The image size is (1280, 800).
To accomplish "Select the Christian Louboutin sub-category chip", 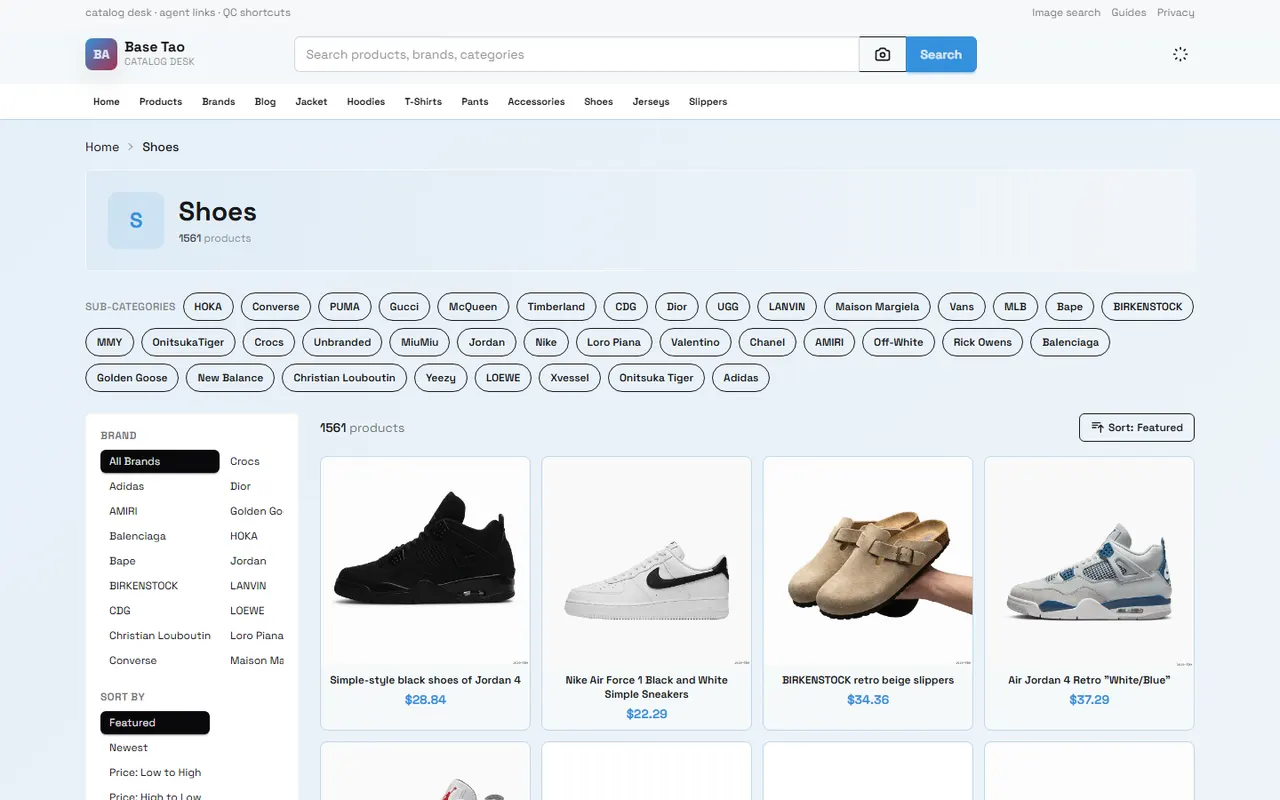I will click(345, 378).
